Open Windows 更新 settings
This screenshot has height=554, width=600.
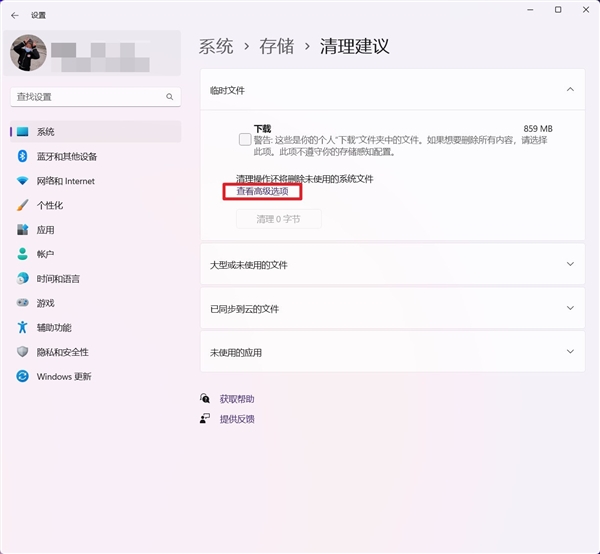pos(63,377)
